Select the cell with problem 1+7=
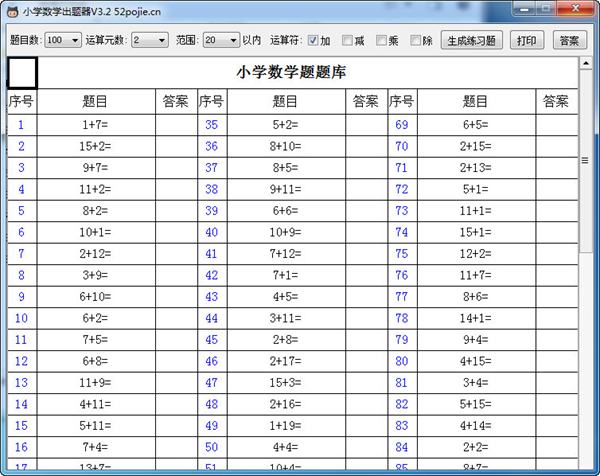Image resolution: width=600 pixels, height=476 pixels. [x=96, y=125]
